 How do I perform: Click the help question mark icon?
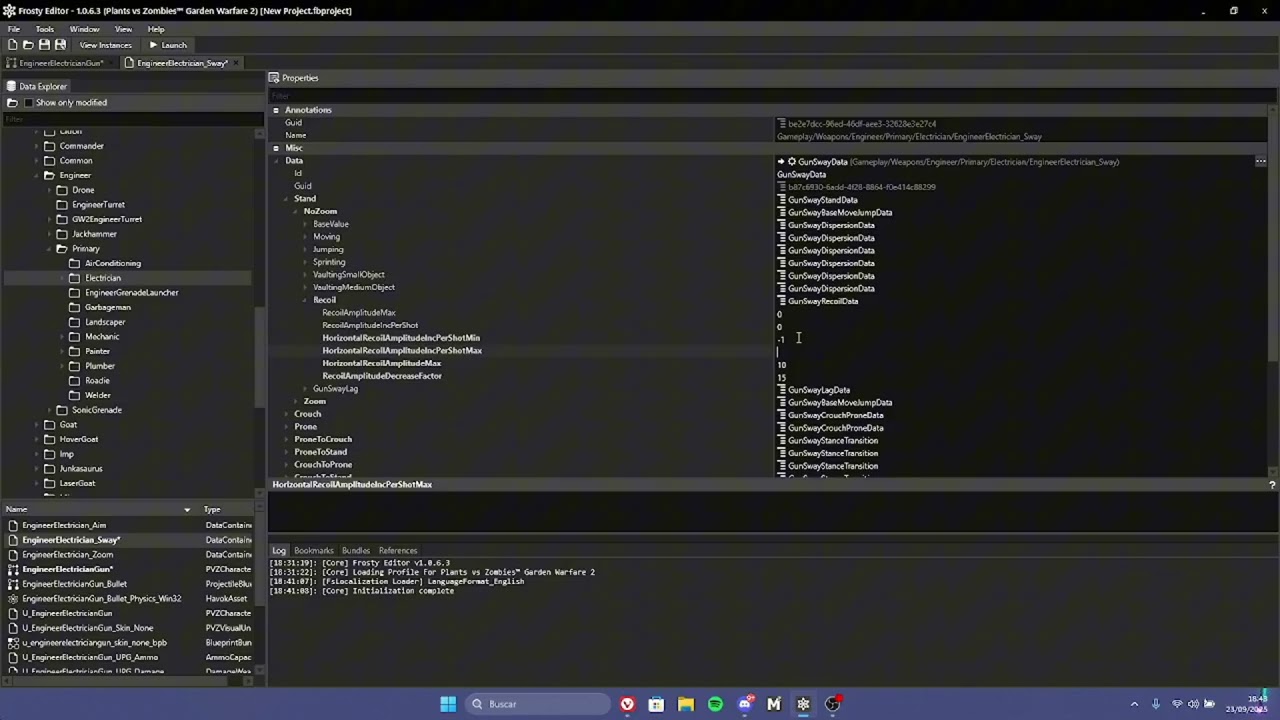(x=1271, y=485)
